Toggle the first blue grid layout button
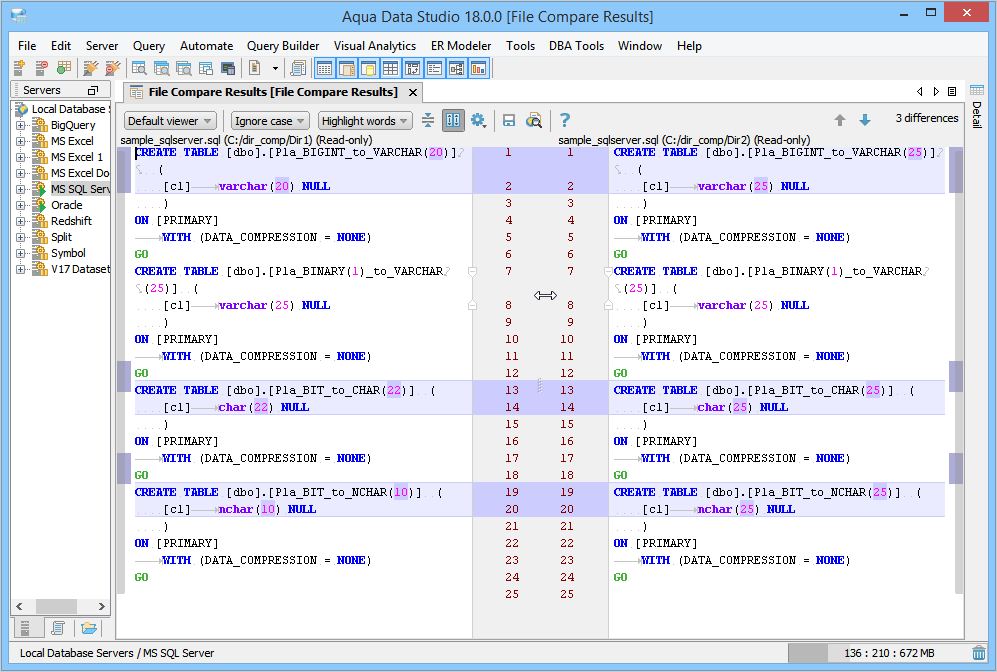 pyautogui.click(x=324, y=68)
